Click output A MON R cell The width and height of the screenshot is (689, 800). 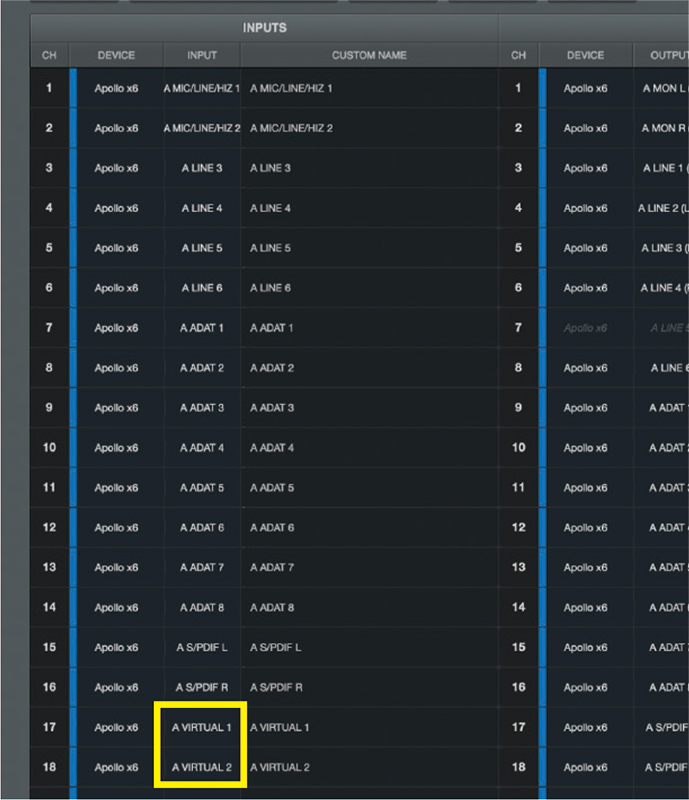[662, 128]
